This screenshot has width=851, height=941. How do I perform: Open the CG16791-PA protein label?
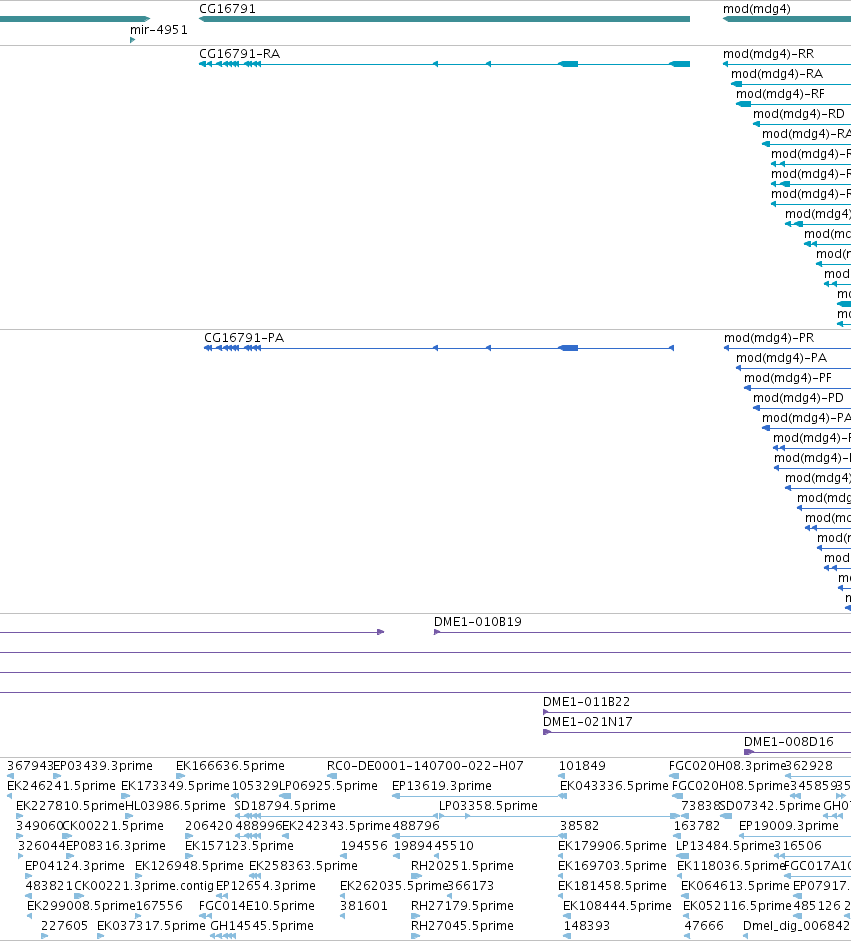click(244, 338)
